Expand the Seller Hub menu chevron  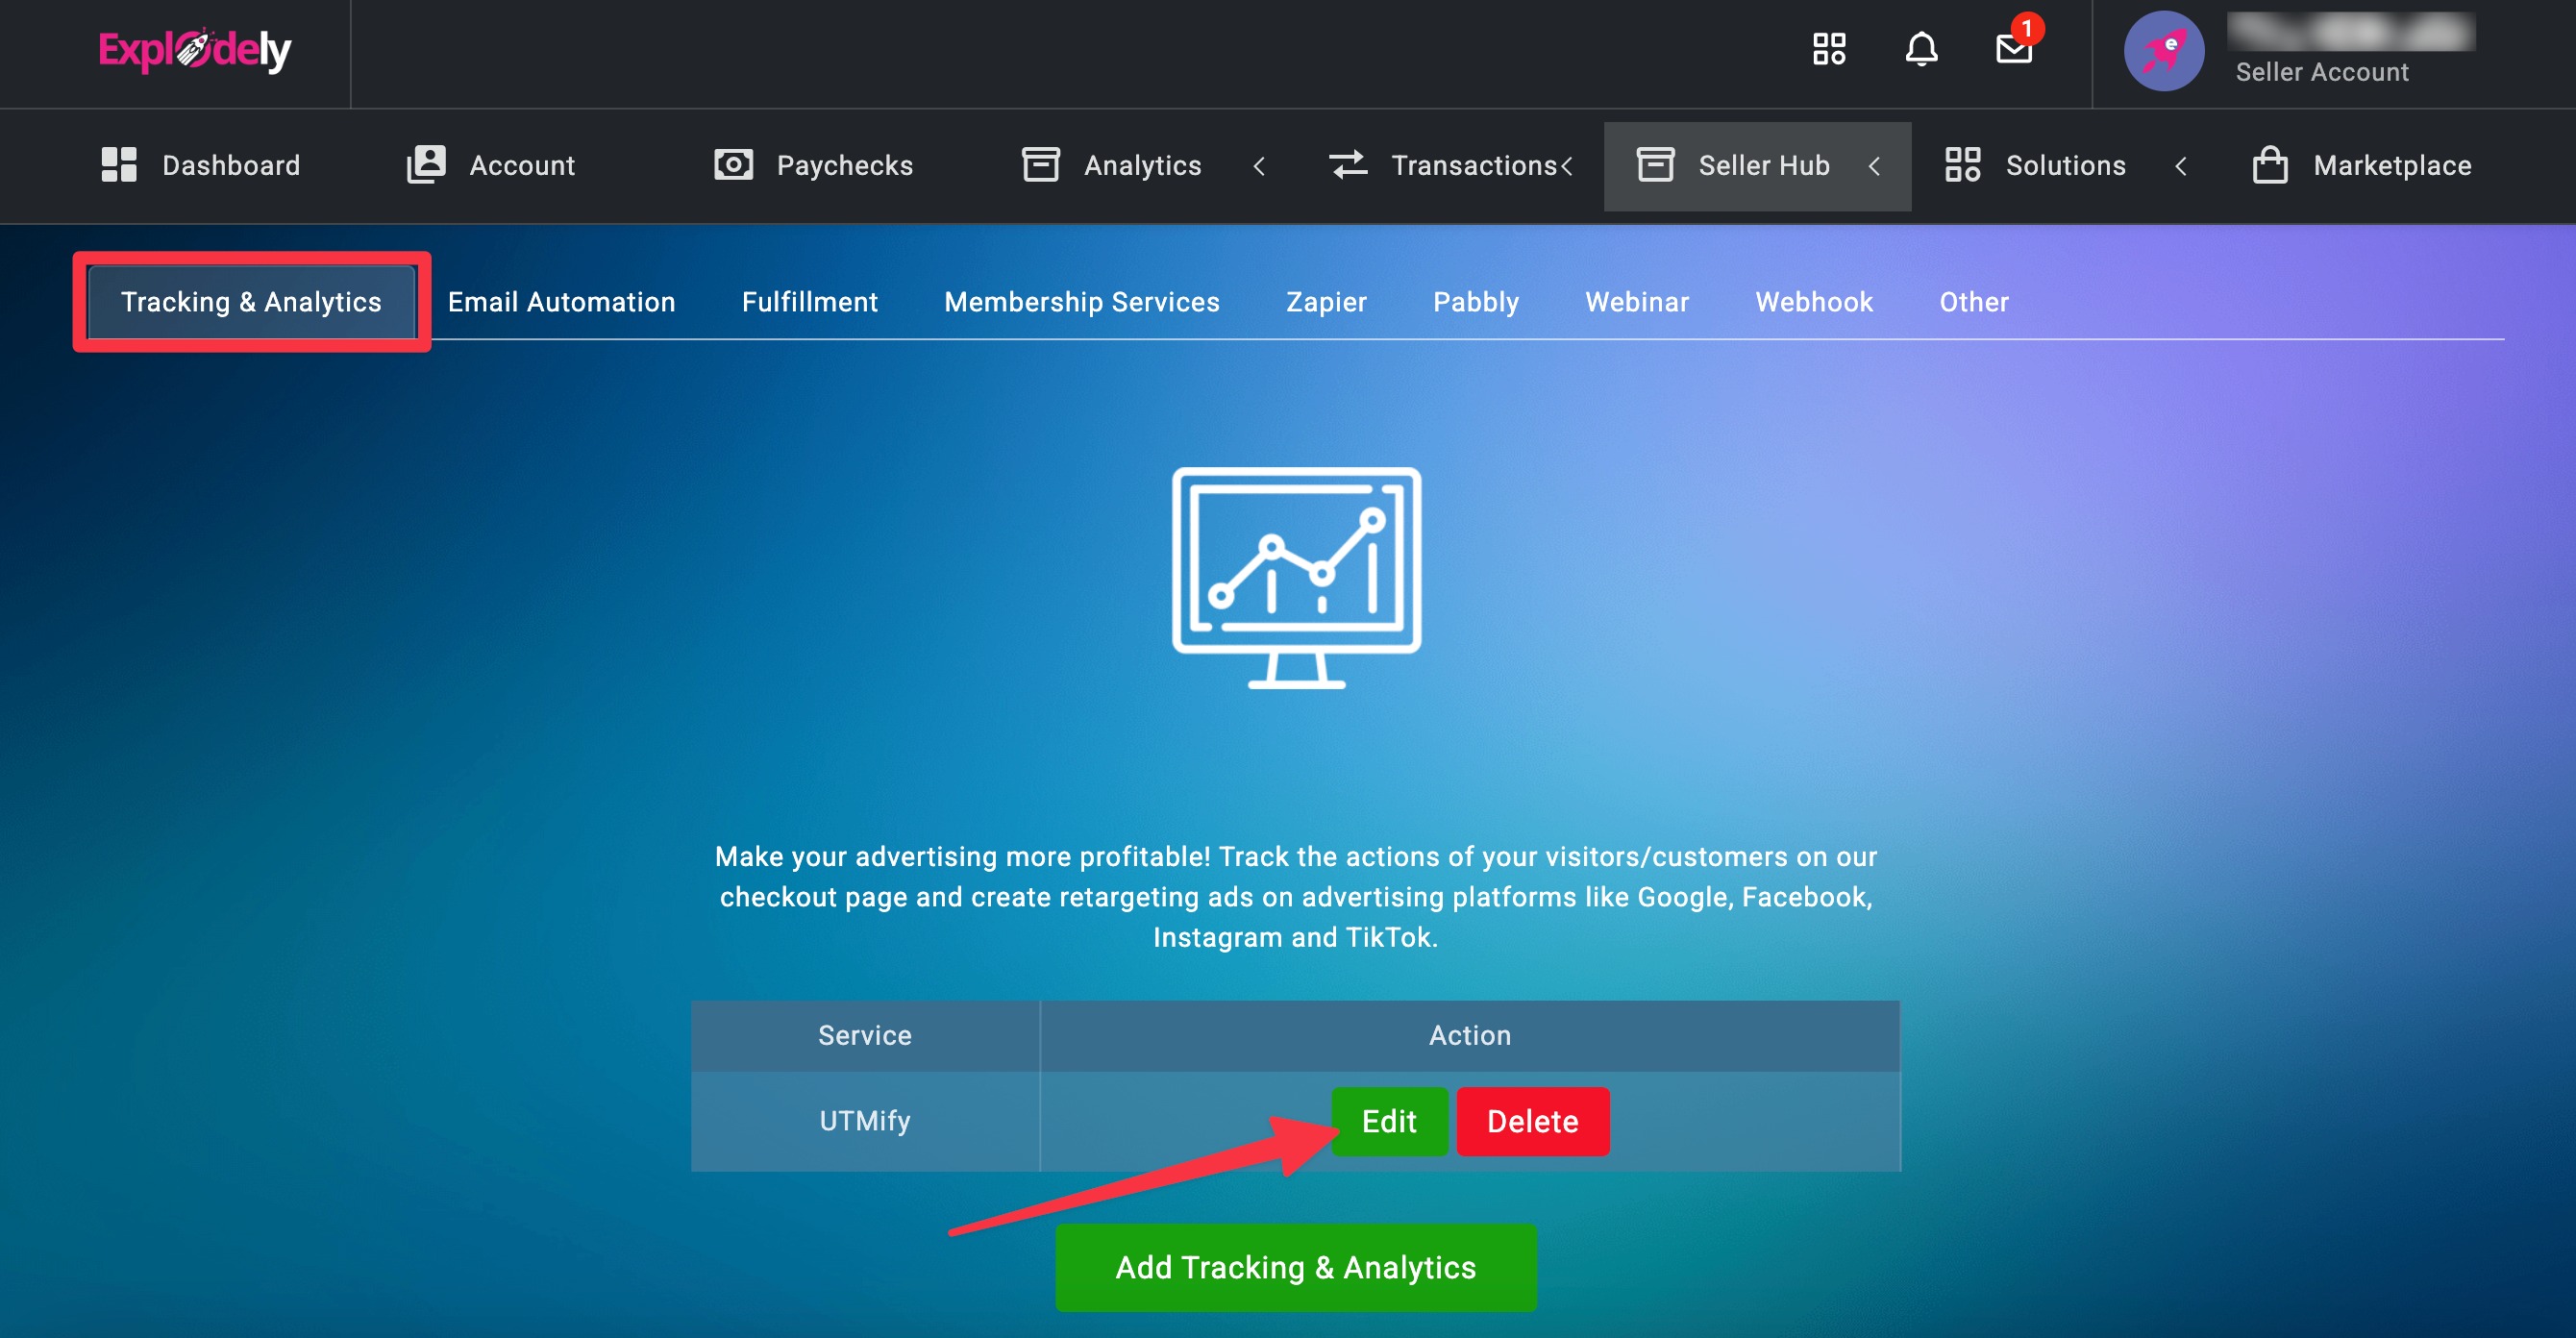(x=1874, y=166)
